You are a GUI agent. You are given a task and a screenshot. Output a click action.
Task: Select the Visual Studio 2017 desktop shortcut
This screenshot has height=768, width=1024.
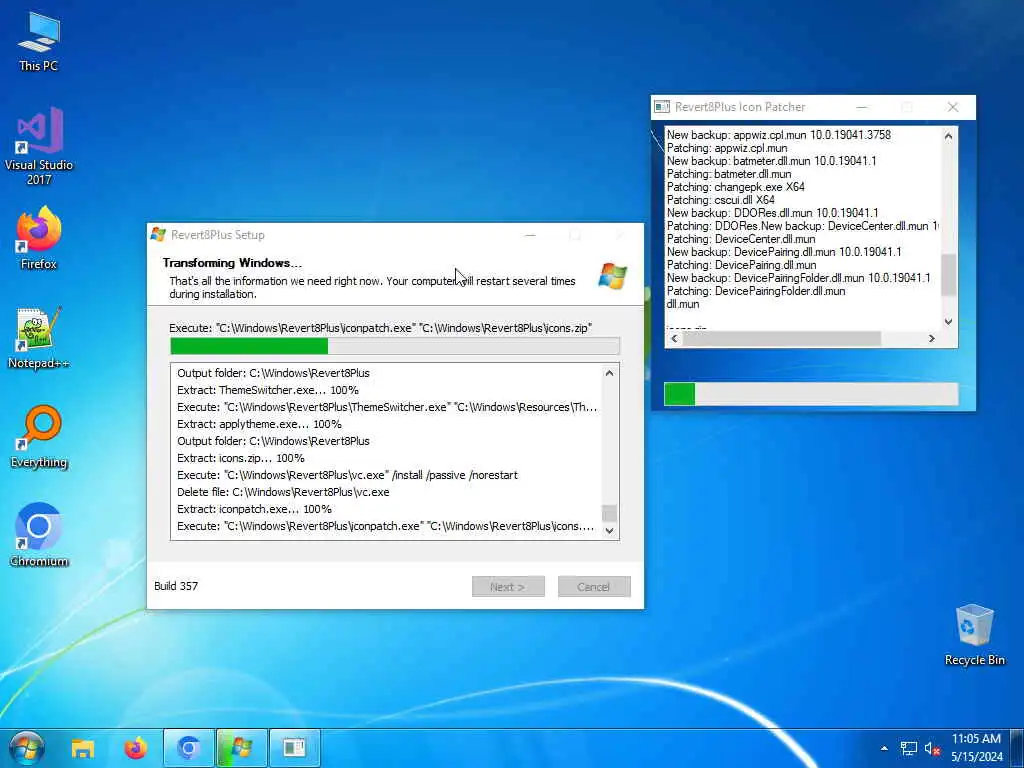pyautogui.click(x=39, y=146)
